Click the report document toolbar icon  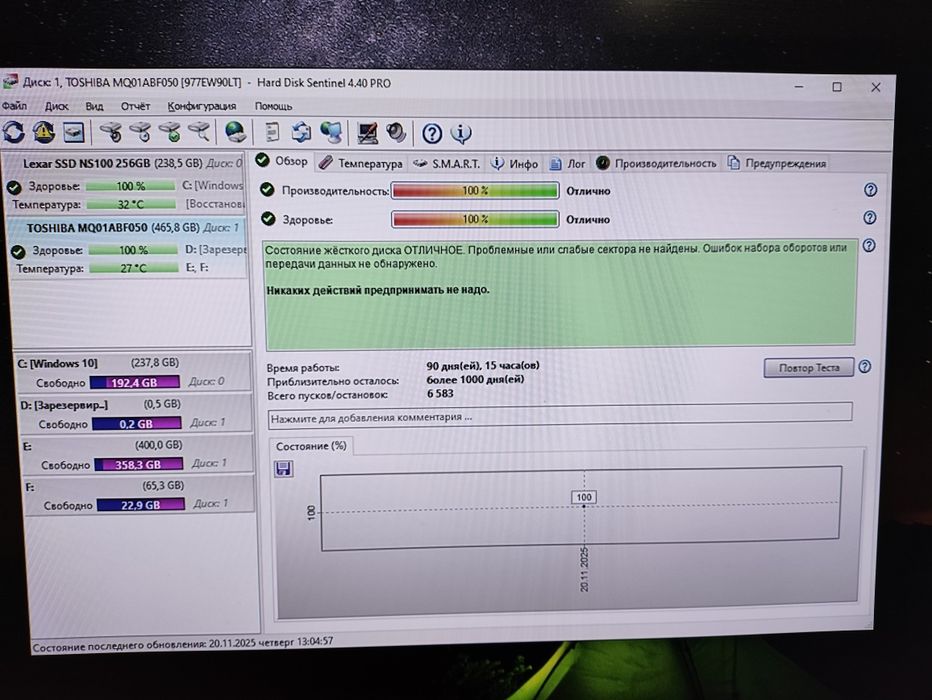(272, 132)
